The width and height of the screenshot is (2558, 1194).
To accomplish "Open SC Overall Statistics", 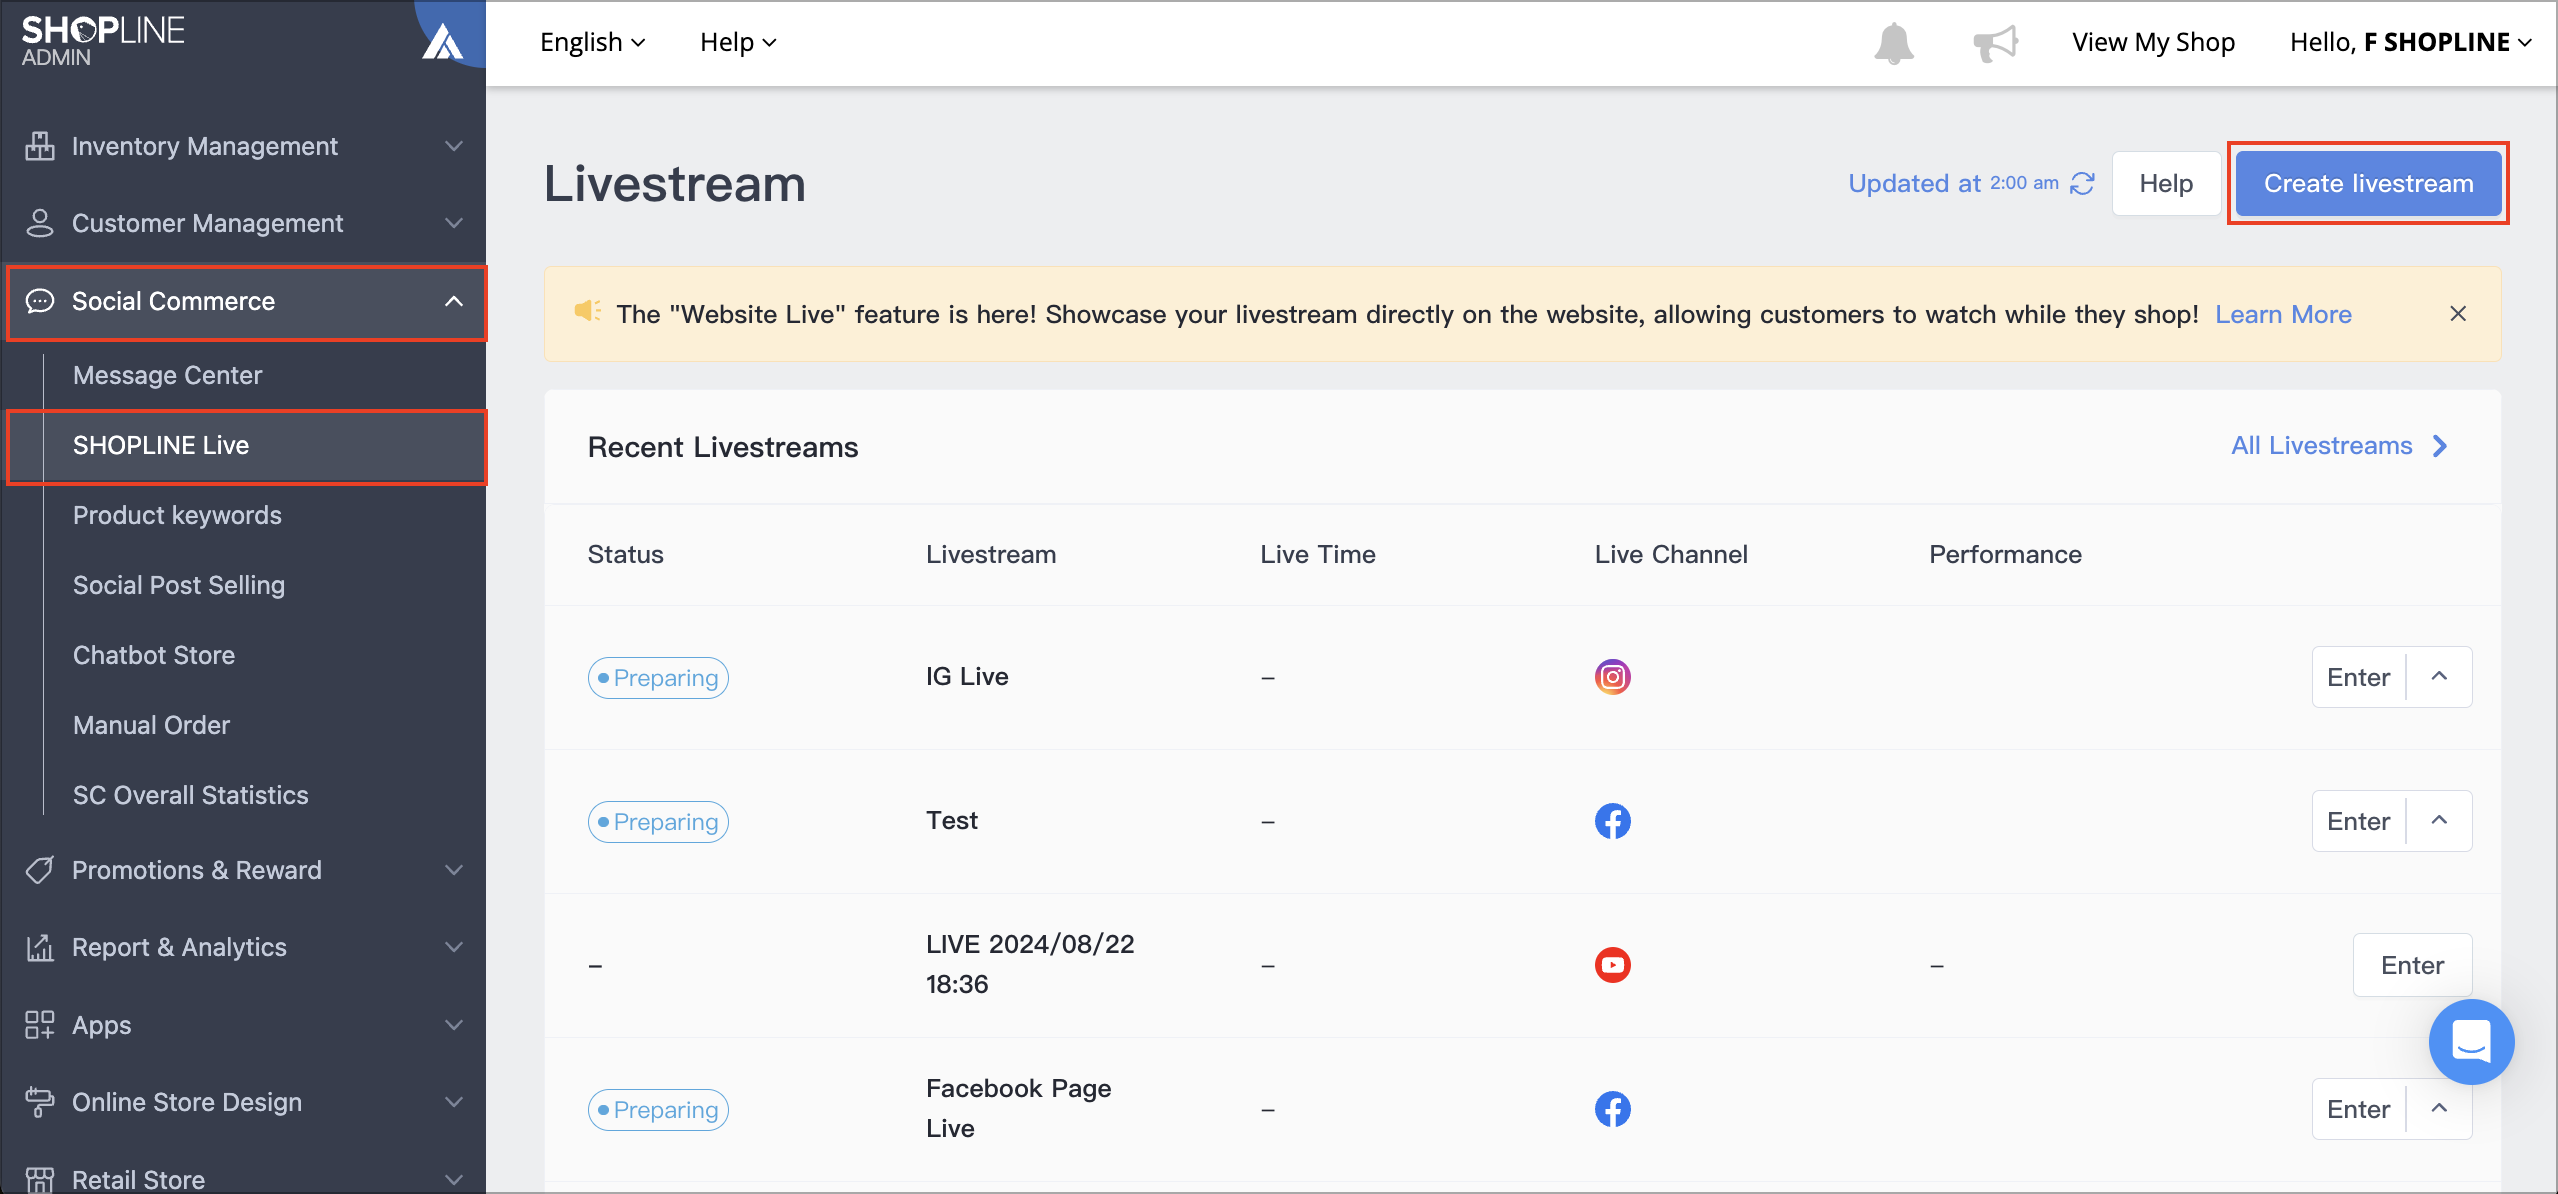I will (190, 795).
